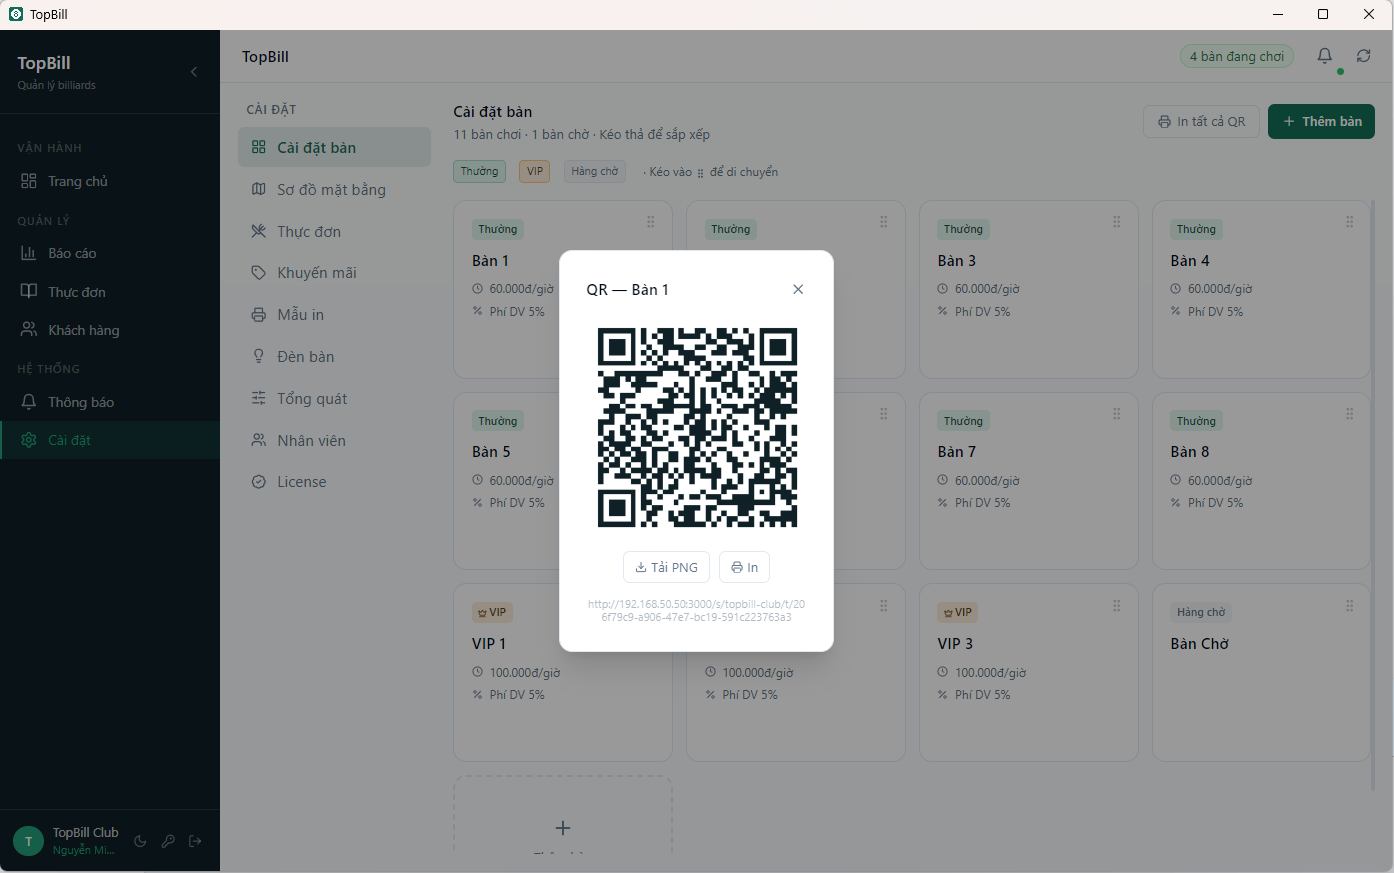
Task: Click the gear icon for Cài đặt in sidebar
Action: (28, 440)
